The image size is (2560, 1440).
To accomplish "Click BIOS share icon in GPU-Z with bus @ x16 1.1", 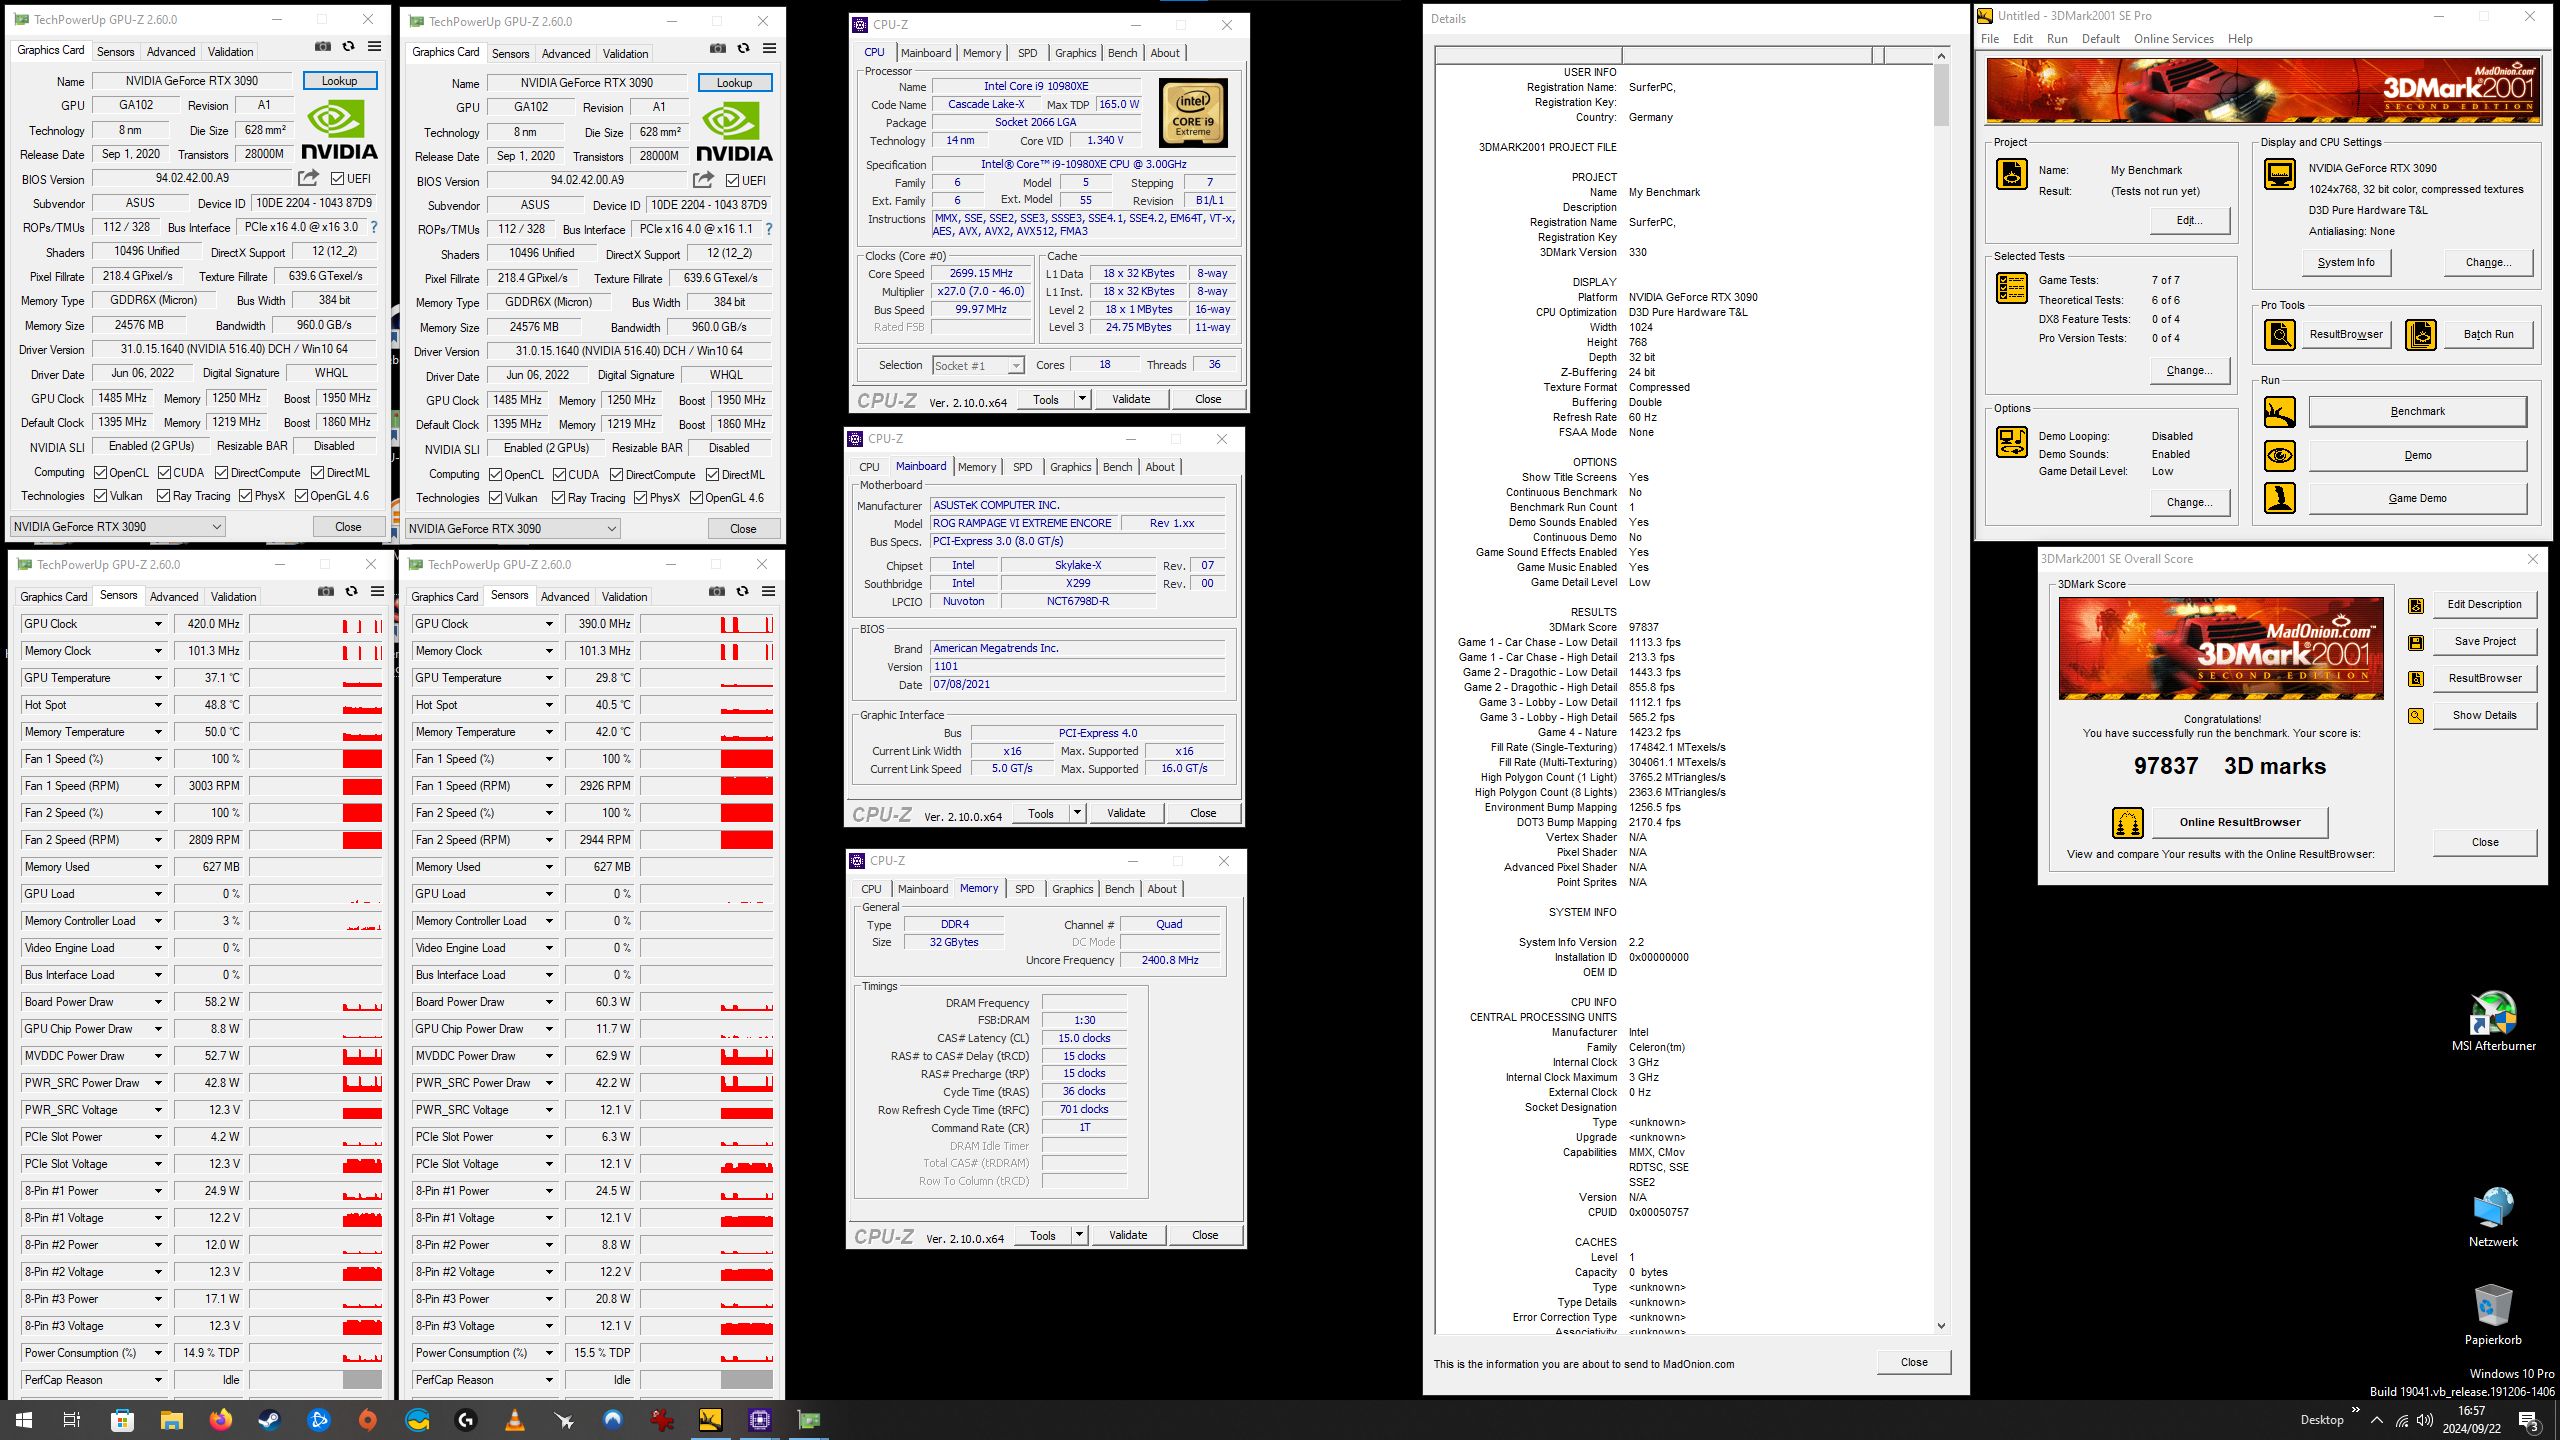I will click(x=704, y=180).
